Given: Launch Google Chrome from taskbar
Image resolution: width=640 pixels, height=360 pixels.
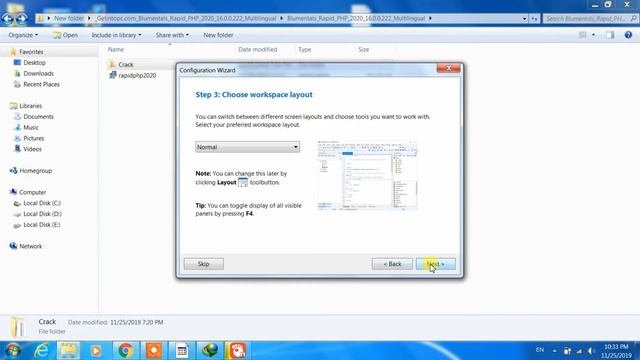Looking at the screenshot, I should click(126, 351).
